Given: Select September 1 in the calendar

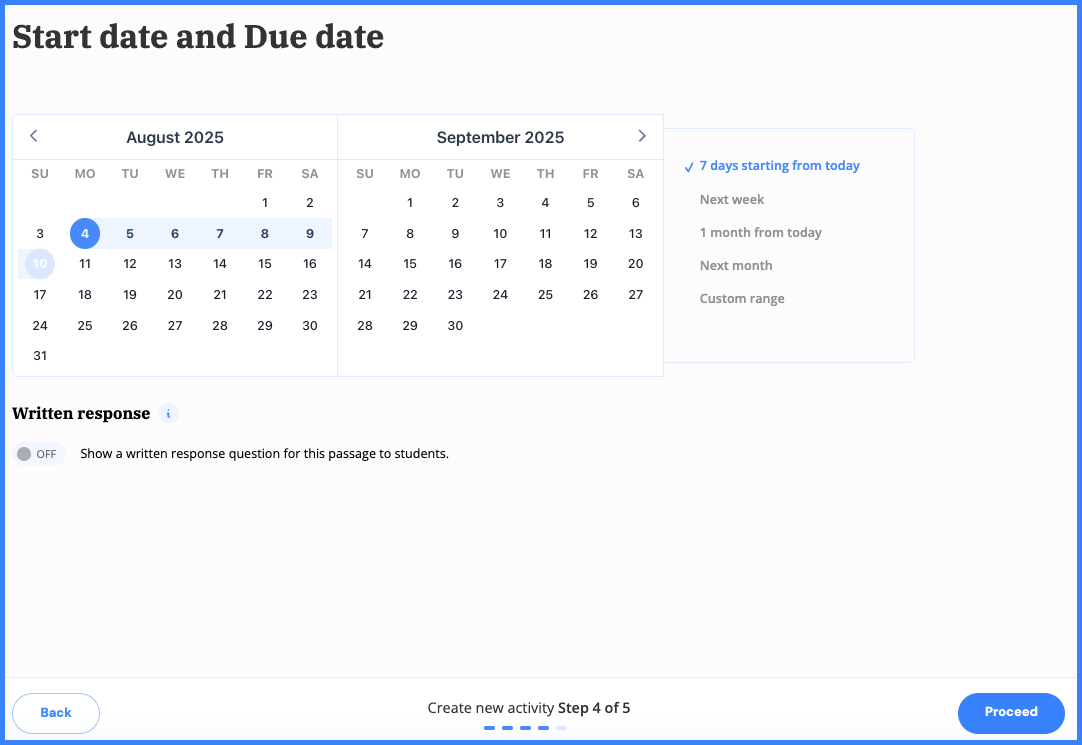Looking at the screenshot, I should point(410,202).
